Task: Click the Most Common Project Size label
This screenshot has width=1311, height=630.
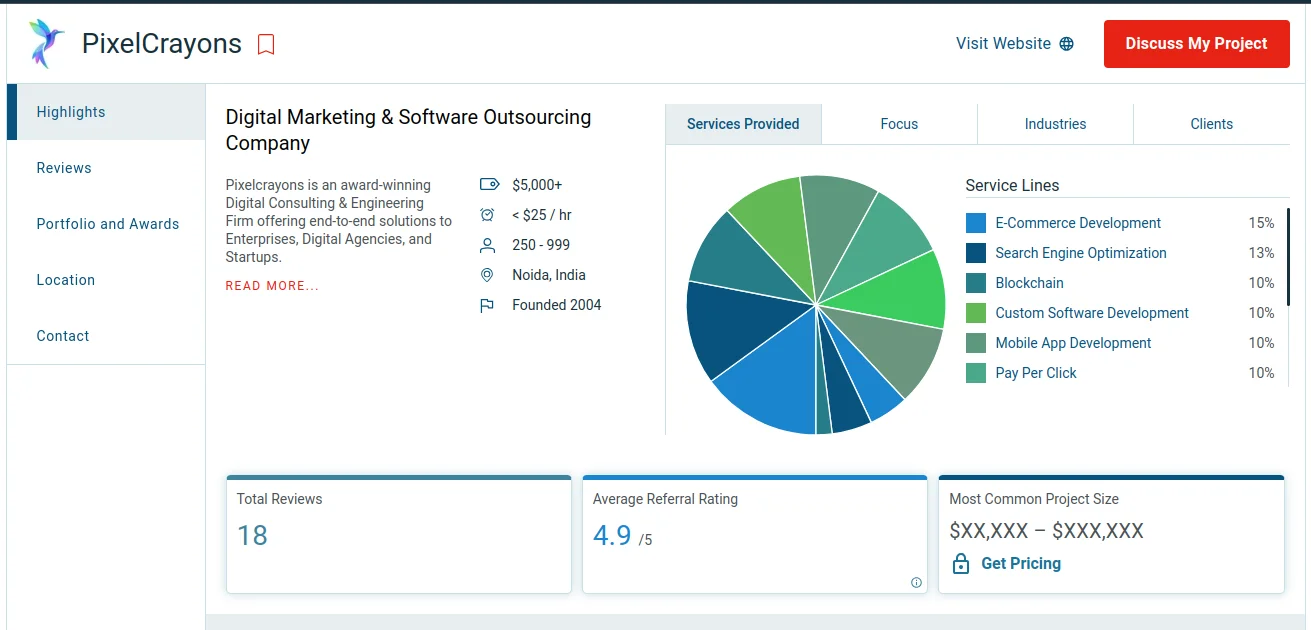Action: tap(1034, 499)
